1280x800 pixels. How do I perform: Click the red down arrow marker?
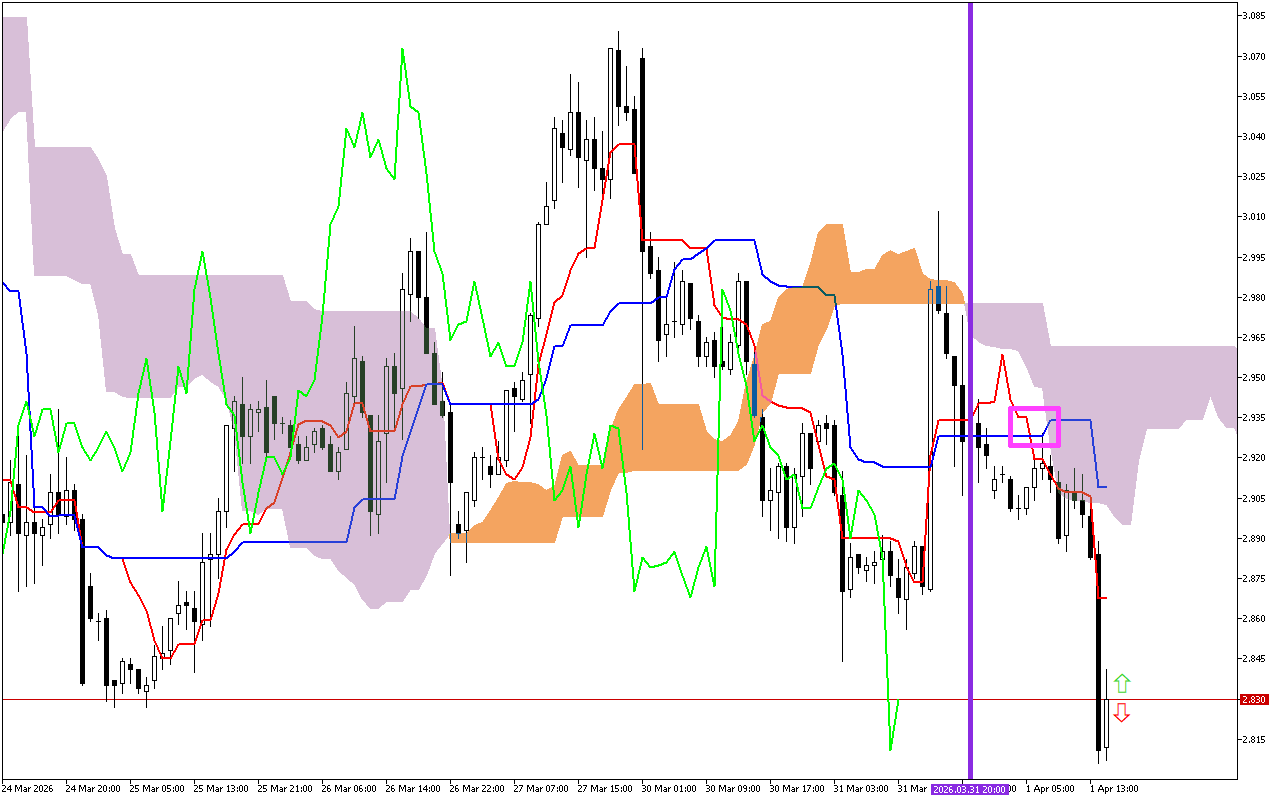1122,712
